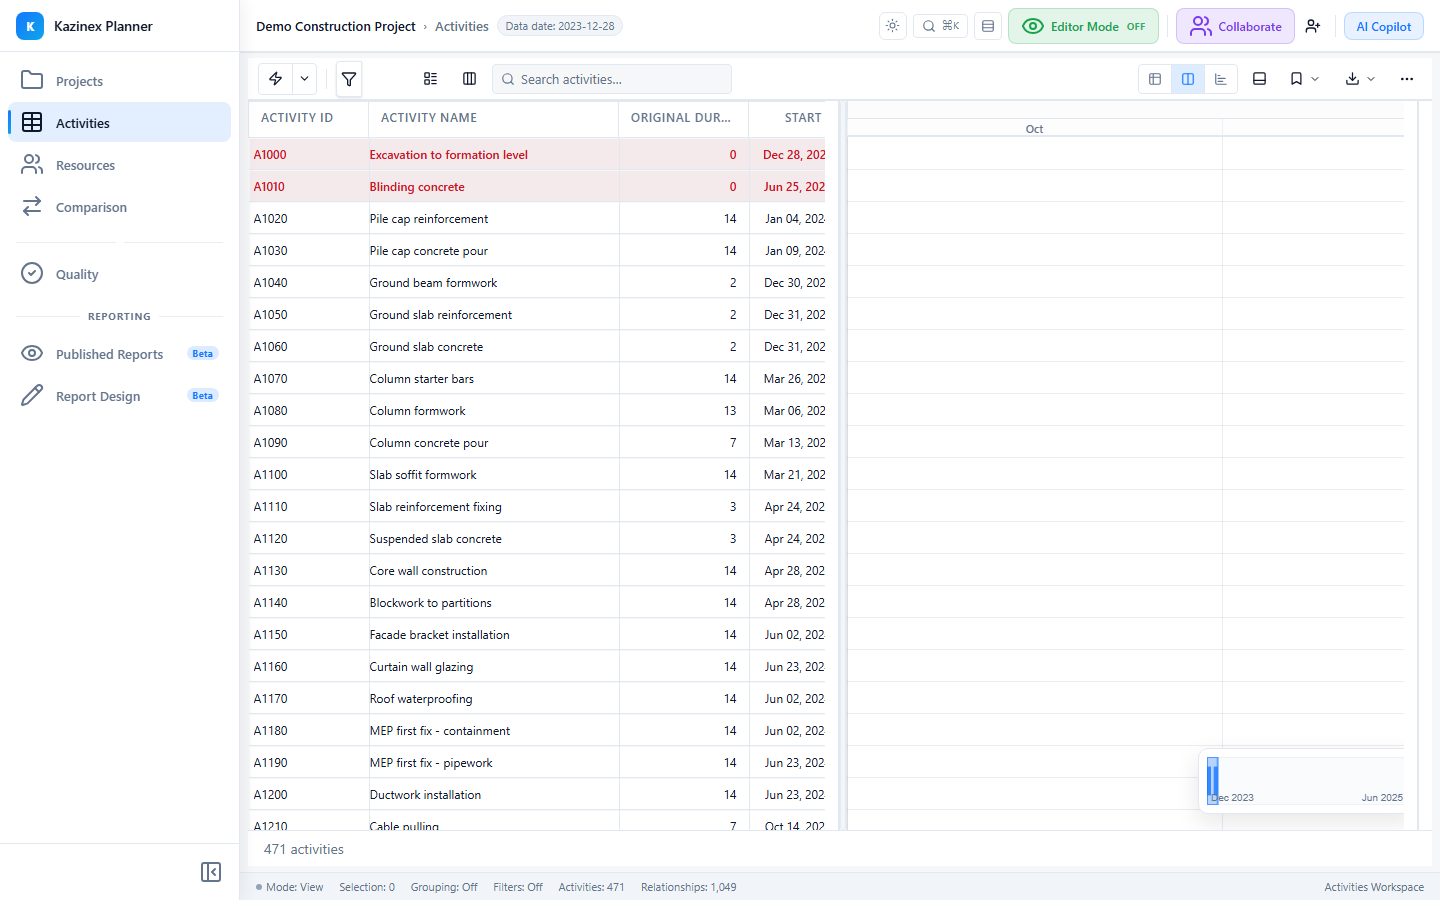Click the export download icon
Viewport: 1440px width, 900px height.
point(1352,79)
